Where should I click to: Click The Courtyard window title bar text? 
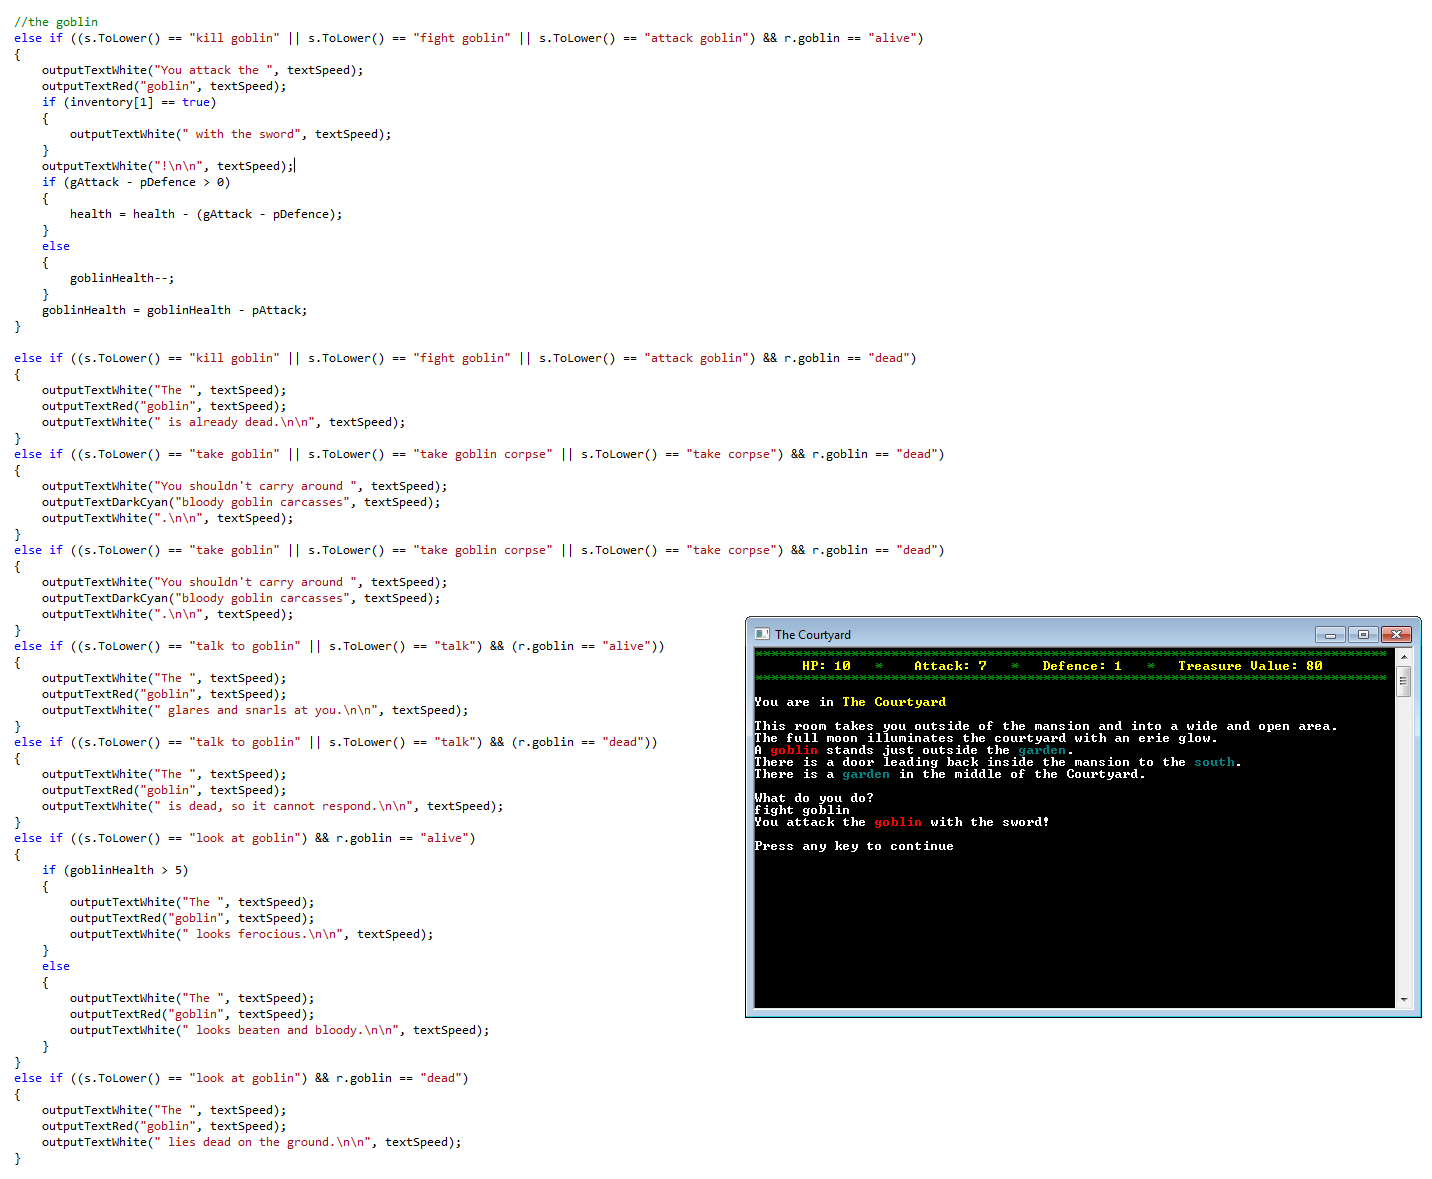812,635
